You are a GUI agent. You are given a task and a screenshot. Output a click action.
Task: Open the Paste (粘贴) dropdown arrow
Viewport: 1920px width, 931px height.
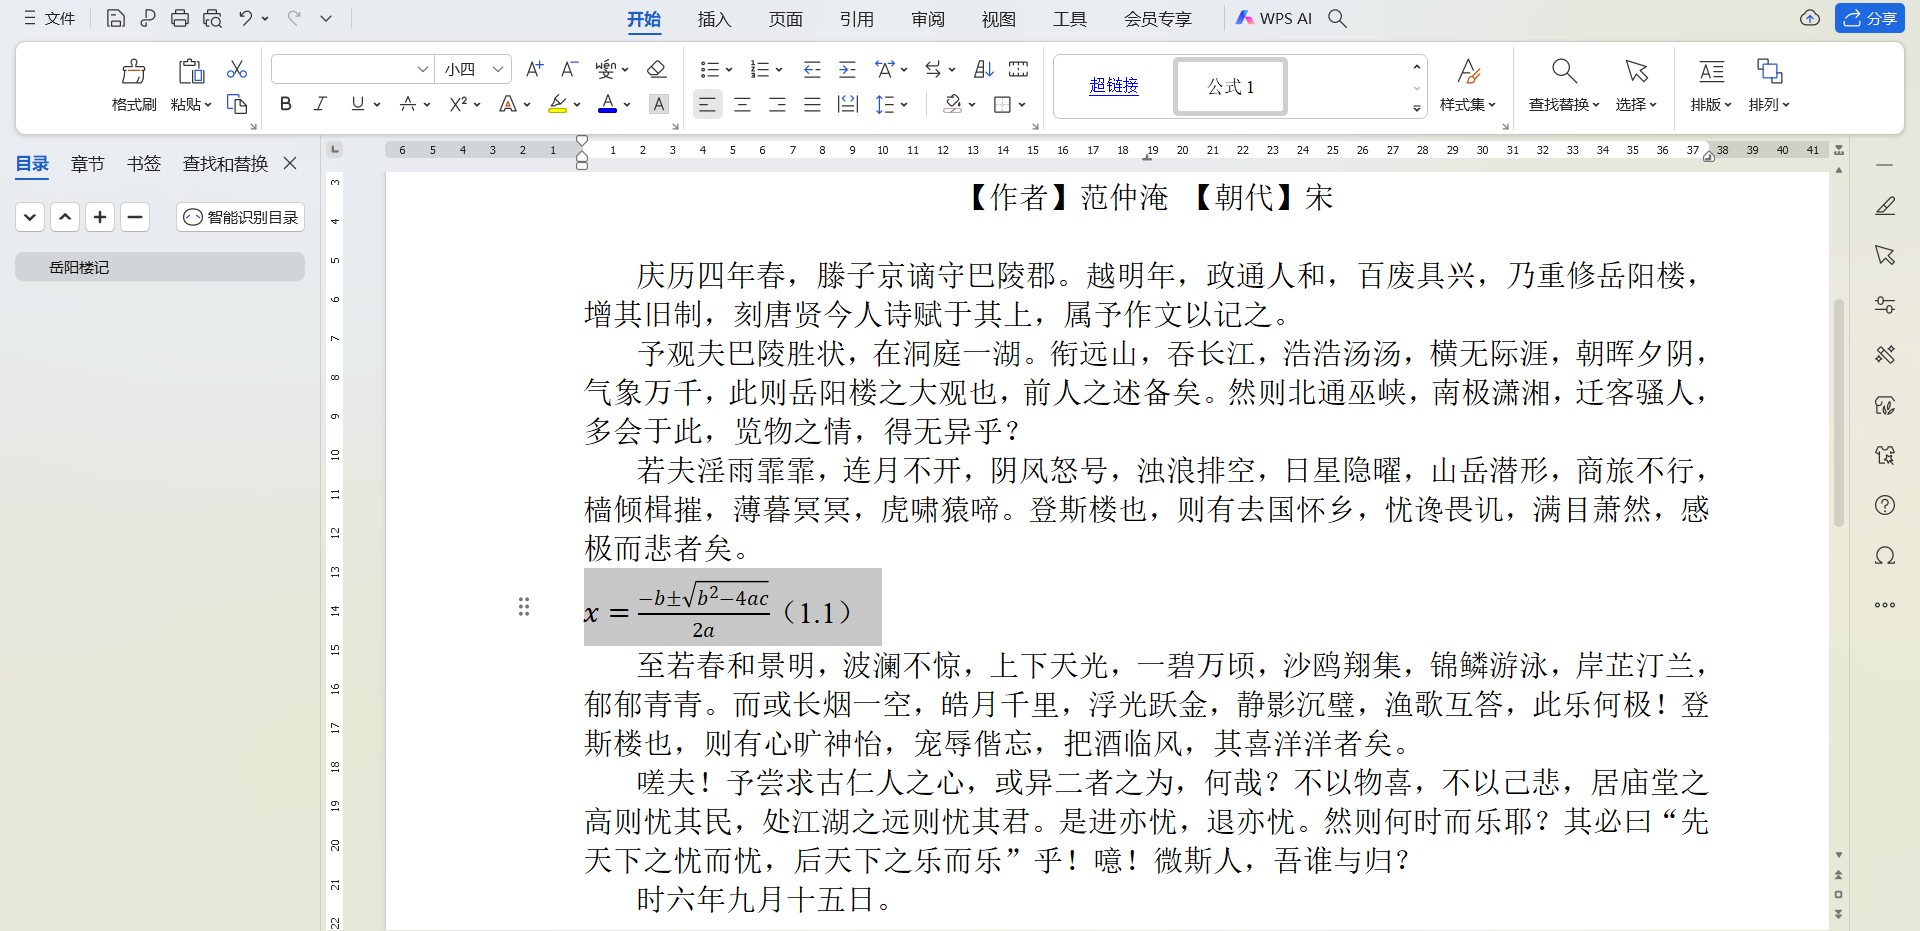tap(207, 105)
